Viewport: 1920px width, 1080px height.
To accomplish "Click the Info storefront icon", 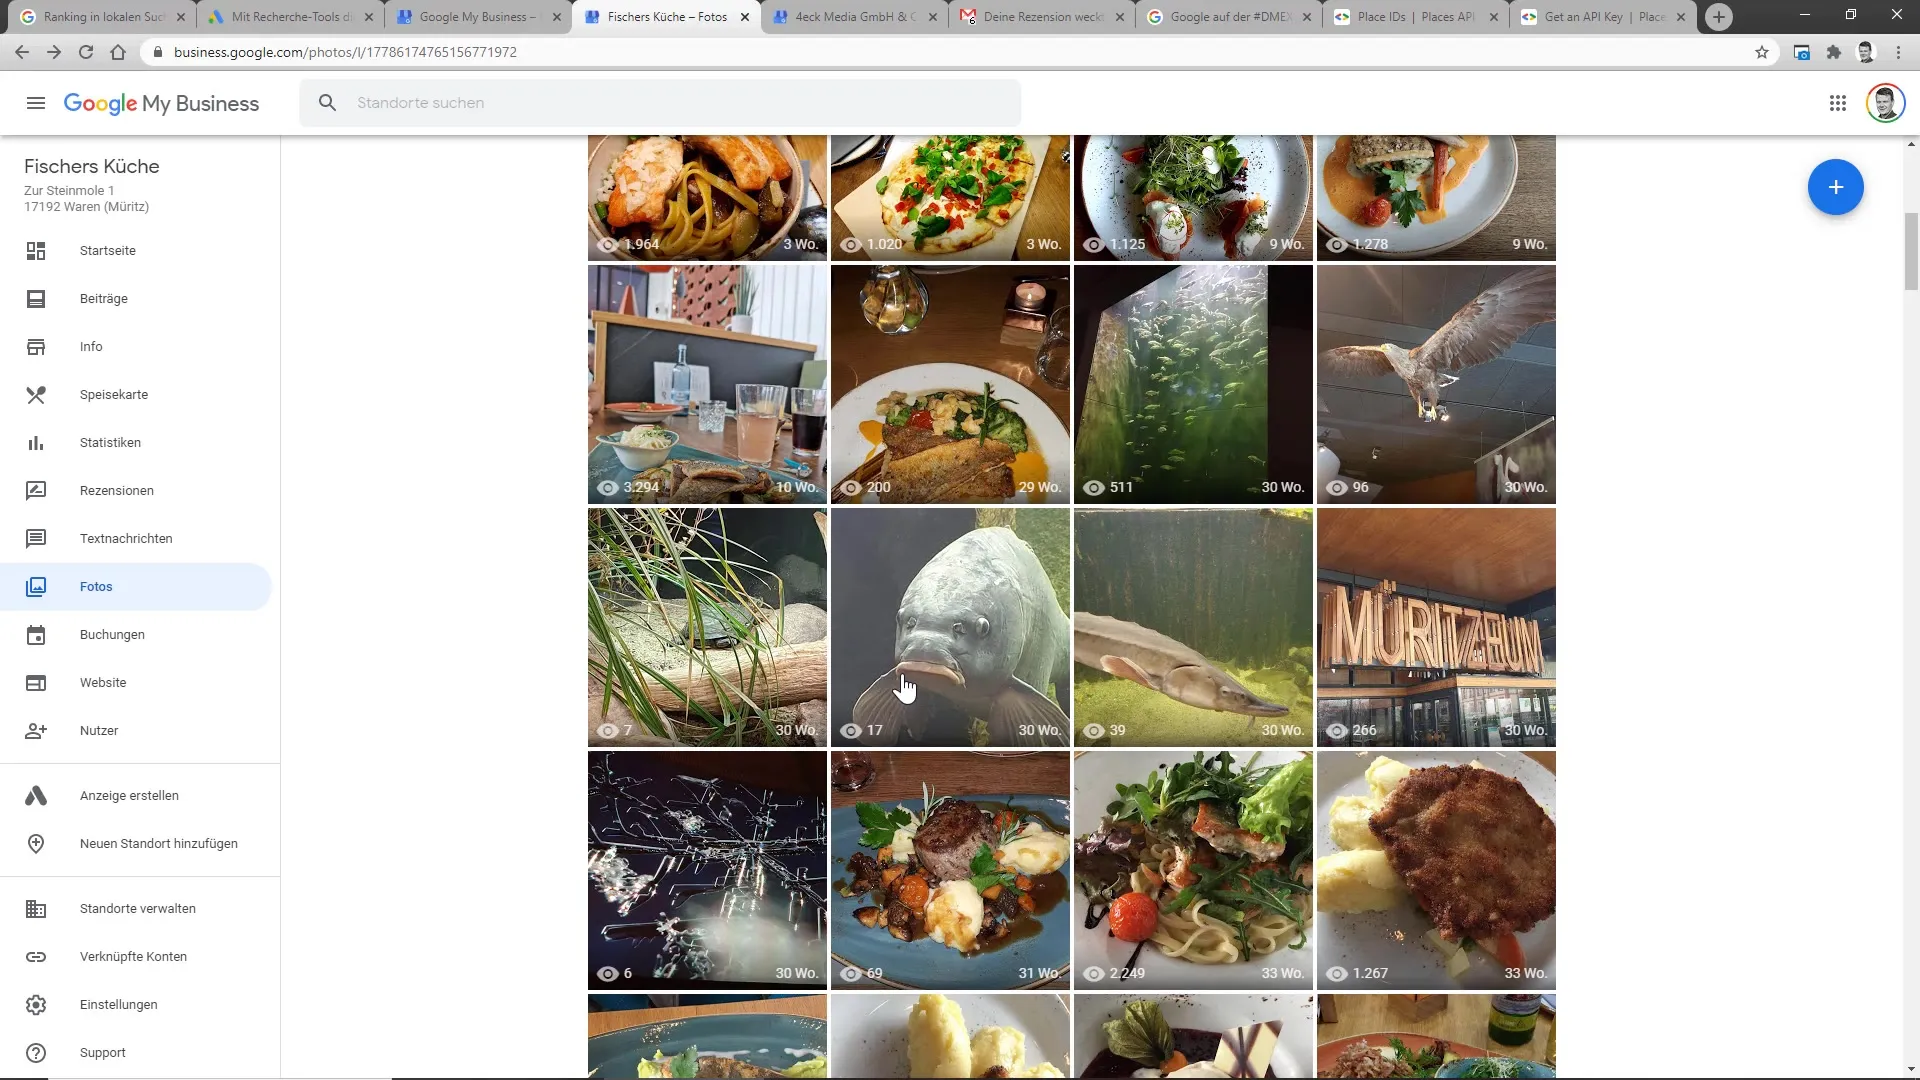I will click(36, 347).
